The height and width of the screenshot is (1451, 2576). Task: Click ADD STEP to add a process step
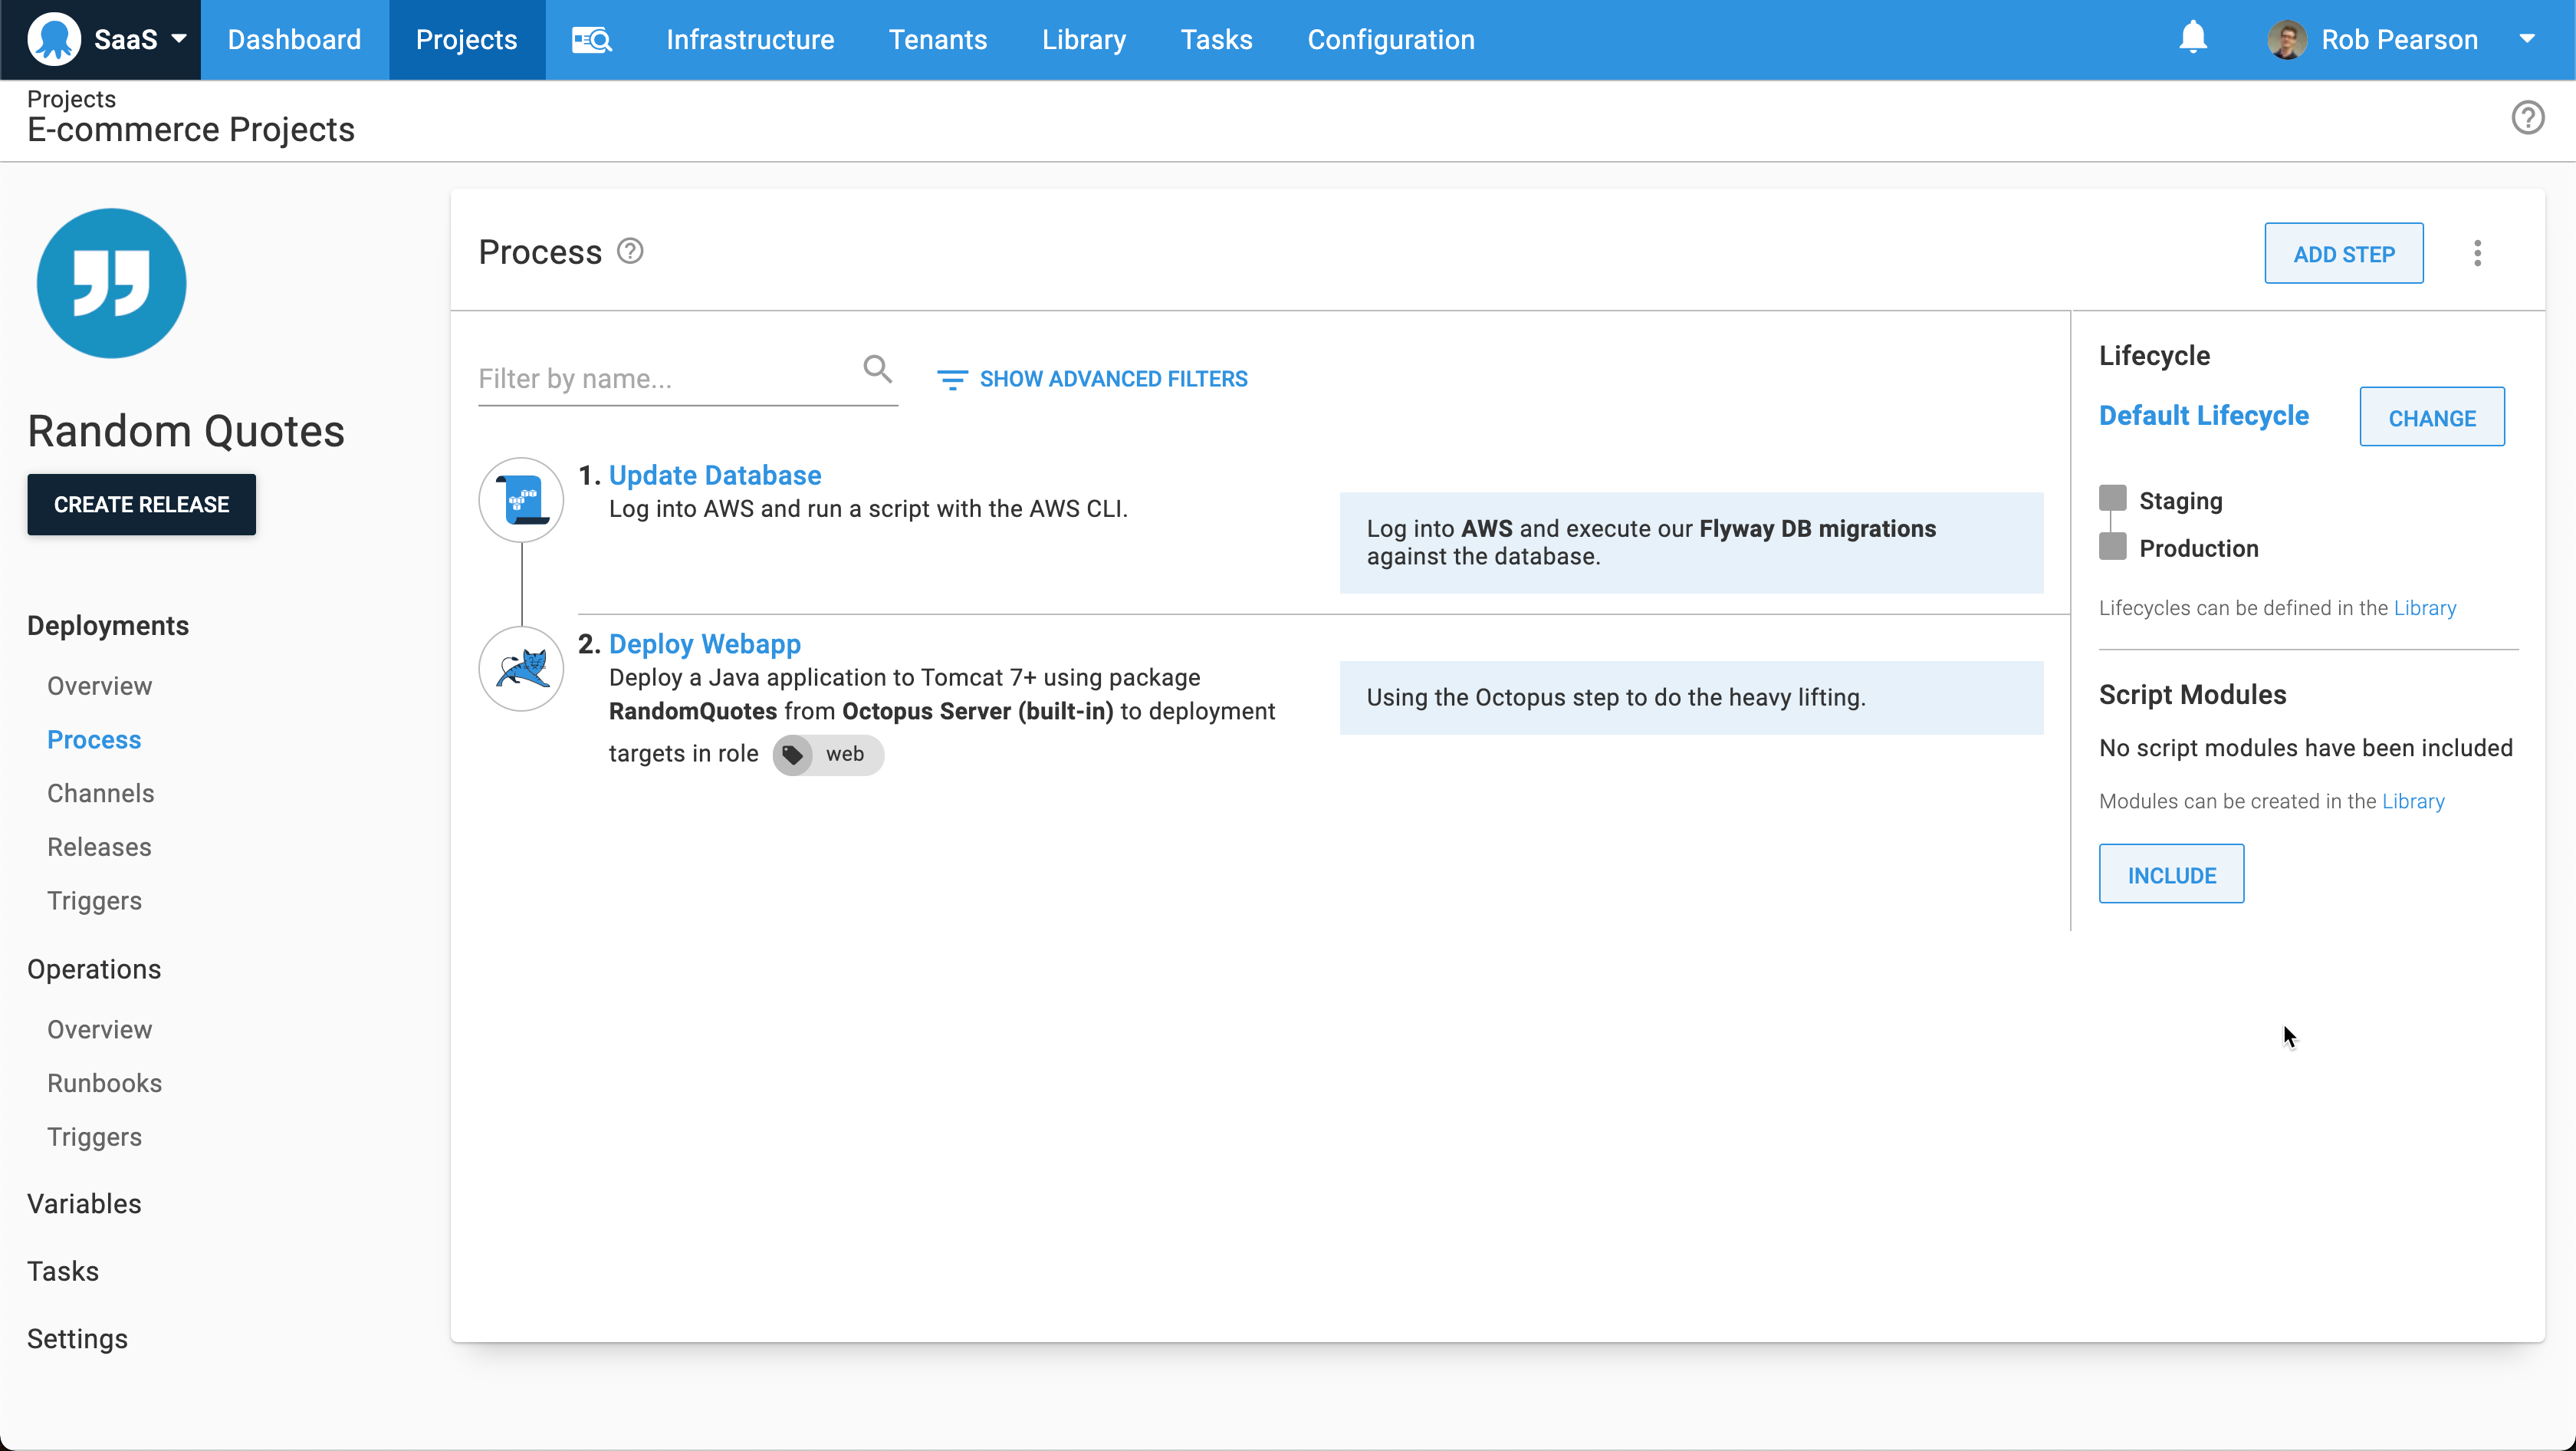click(2344, 253)
